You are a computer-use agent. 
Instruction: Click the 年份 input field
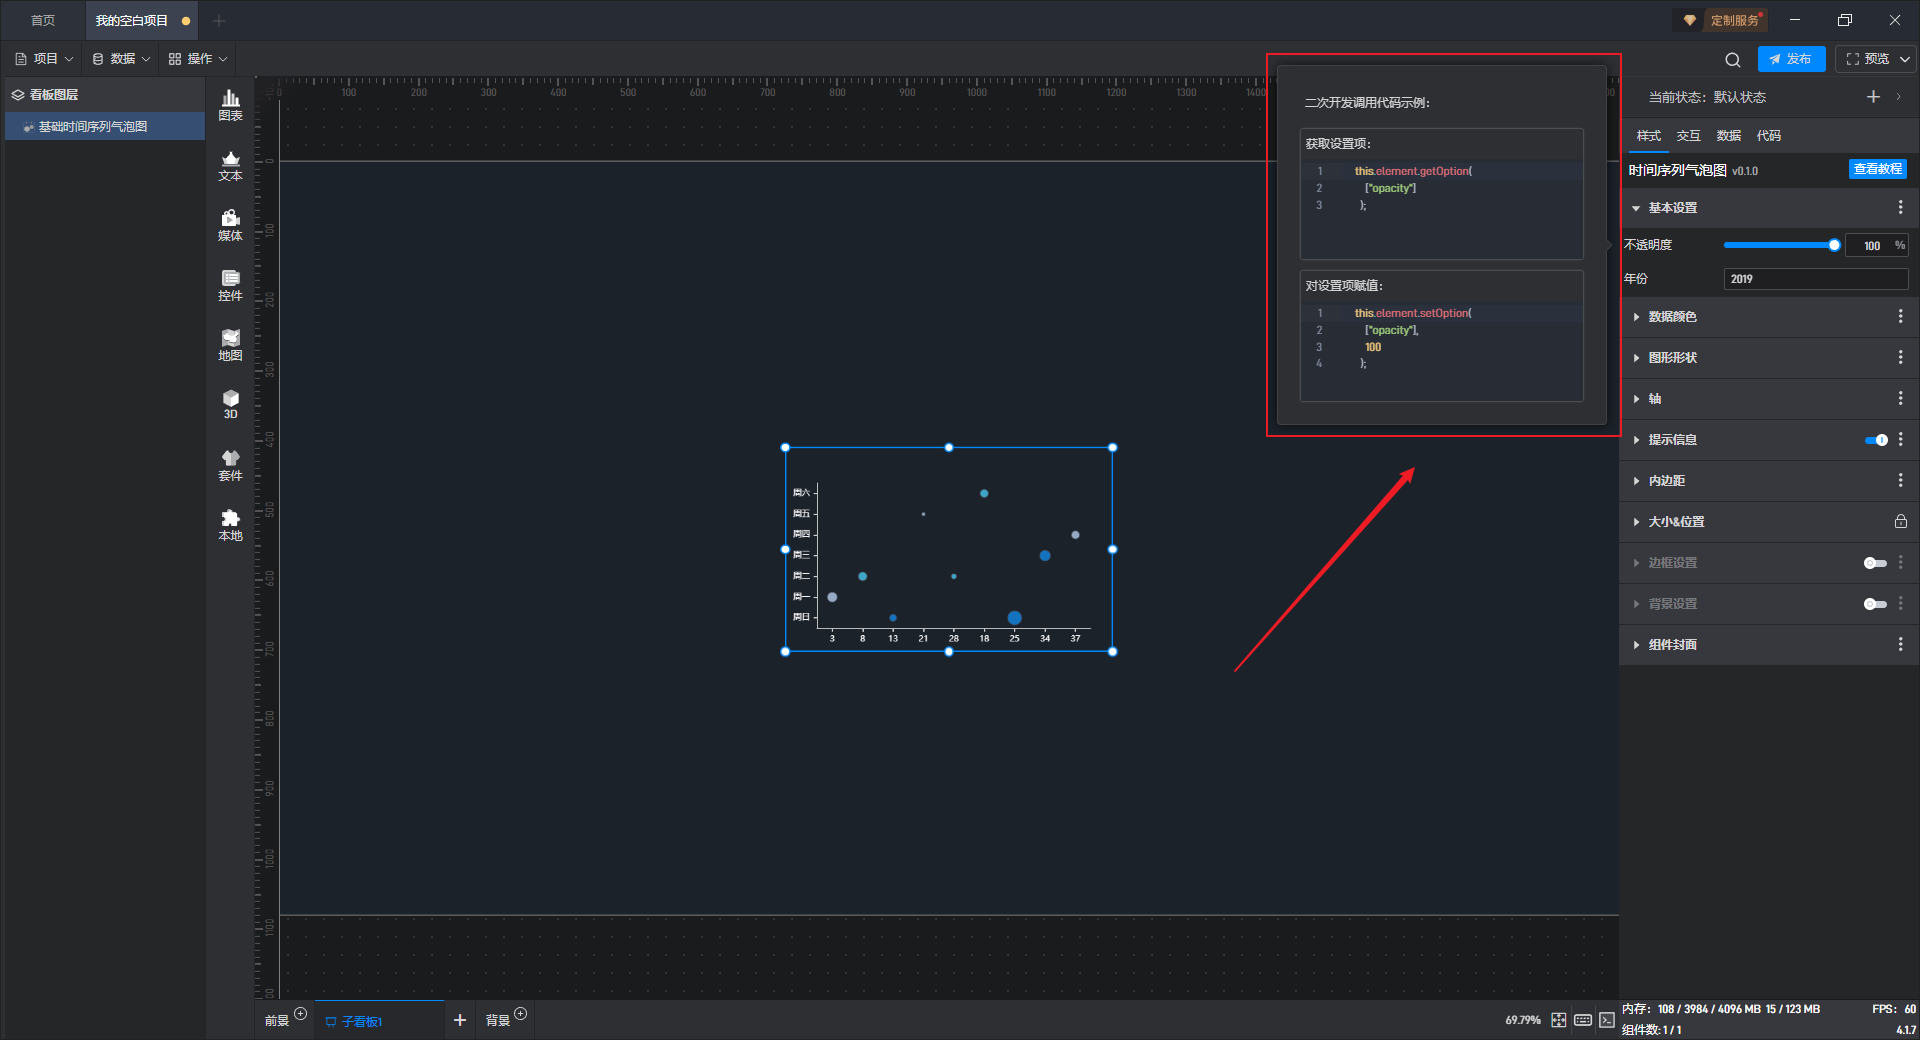pos(1815,279)
